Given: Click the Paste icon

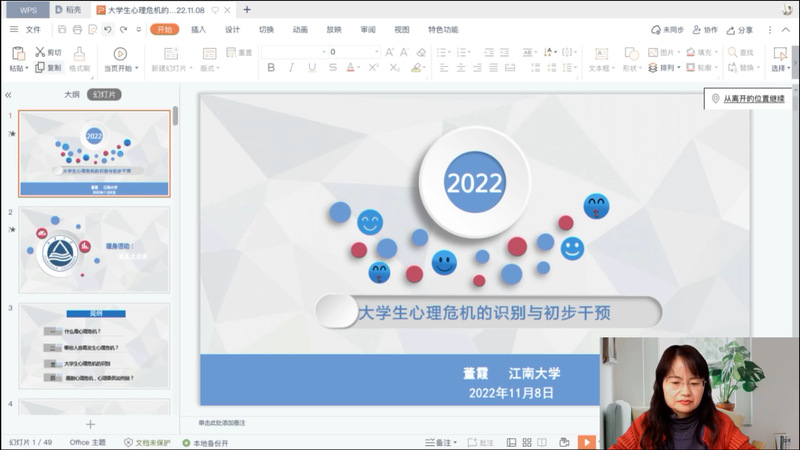Looking at the screenshot, I should coord(18,53).
